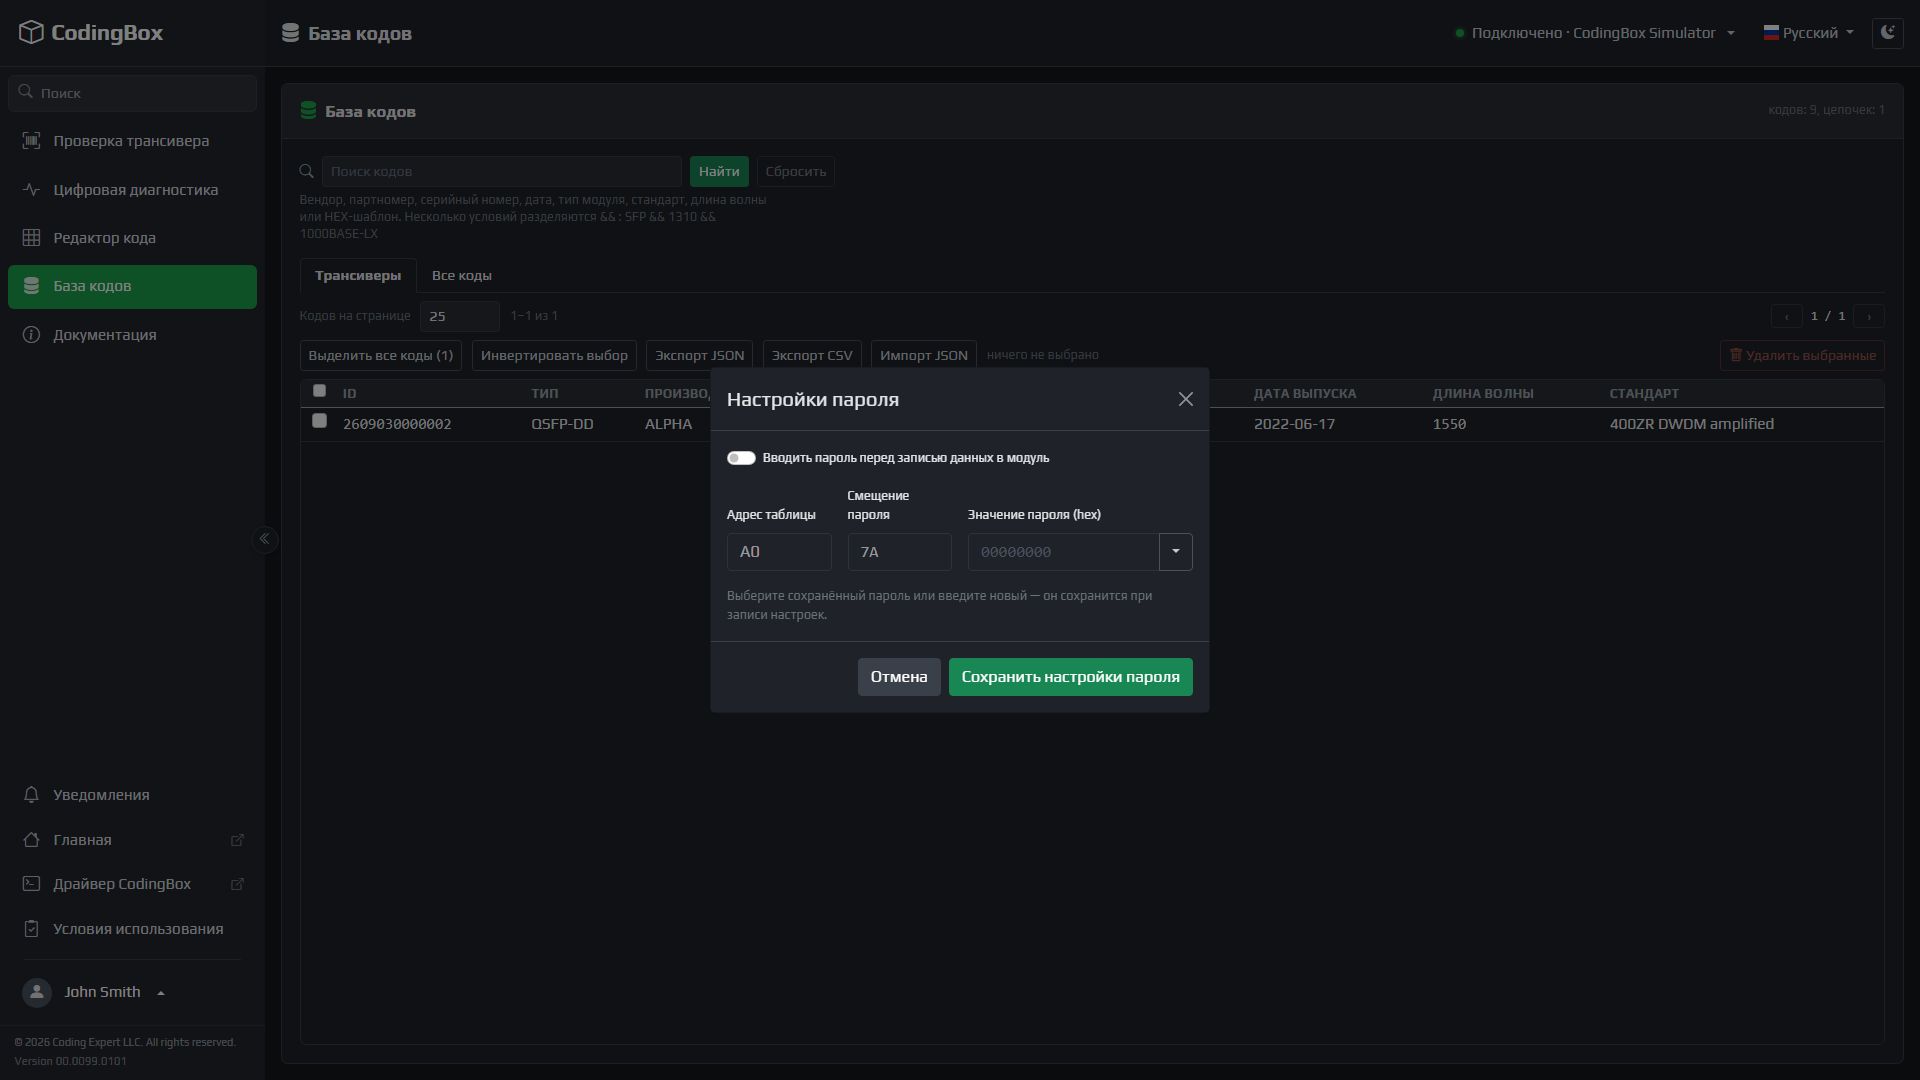This screenshot has height=1080, width=1920.
Task: Click Выделить все коды (1)
Action: click(381, 355)
